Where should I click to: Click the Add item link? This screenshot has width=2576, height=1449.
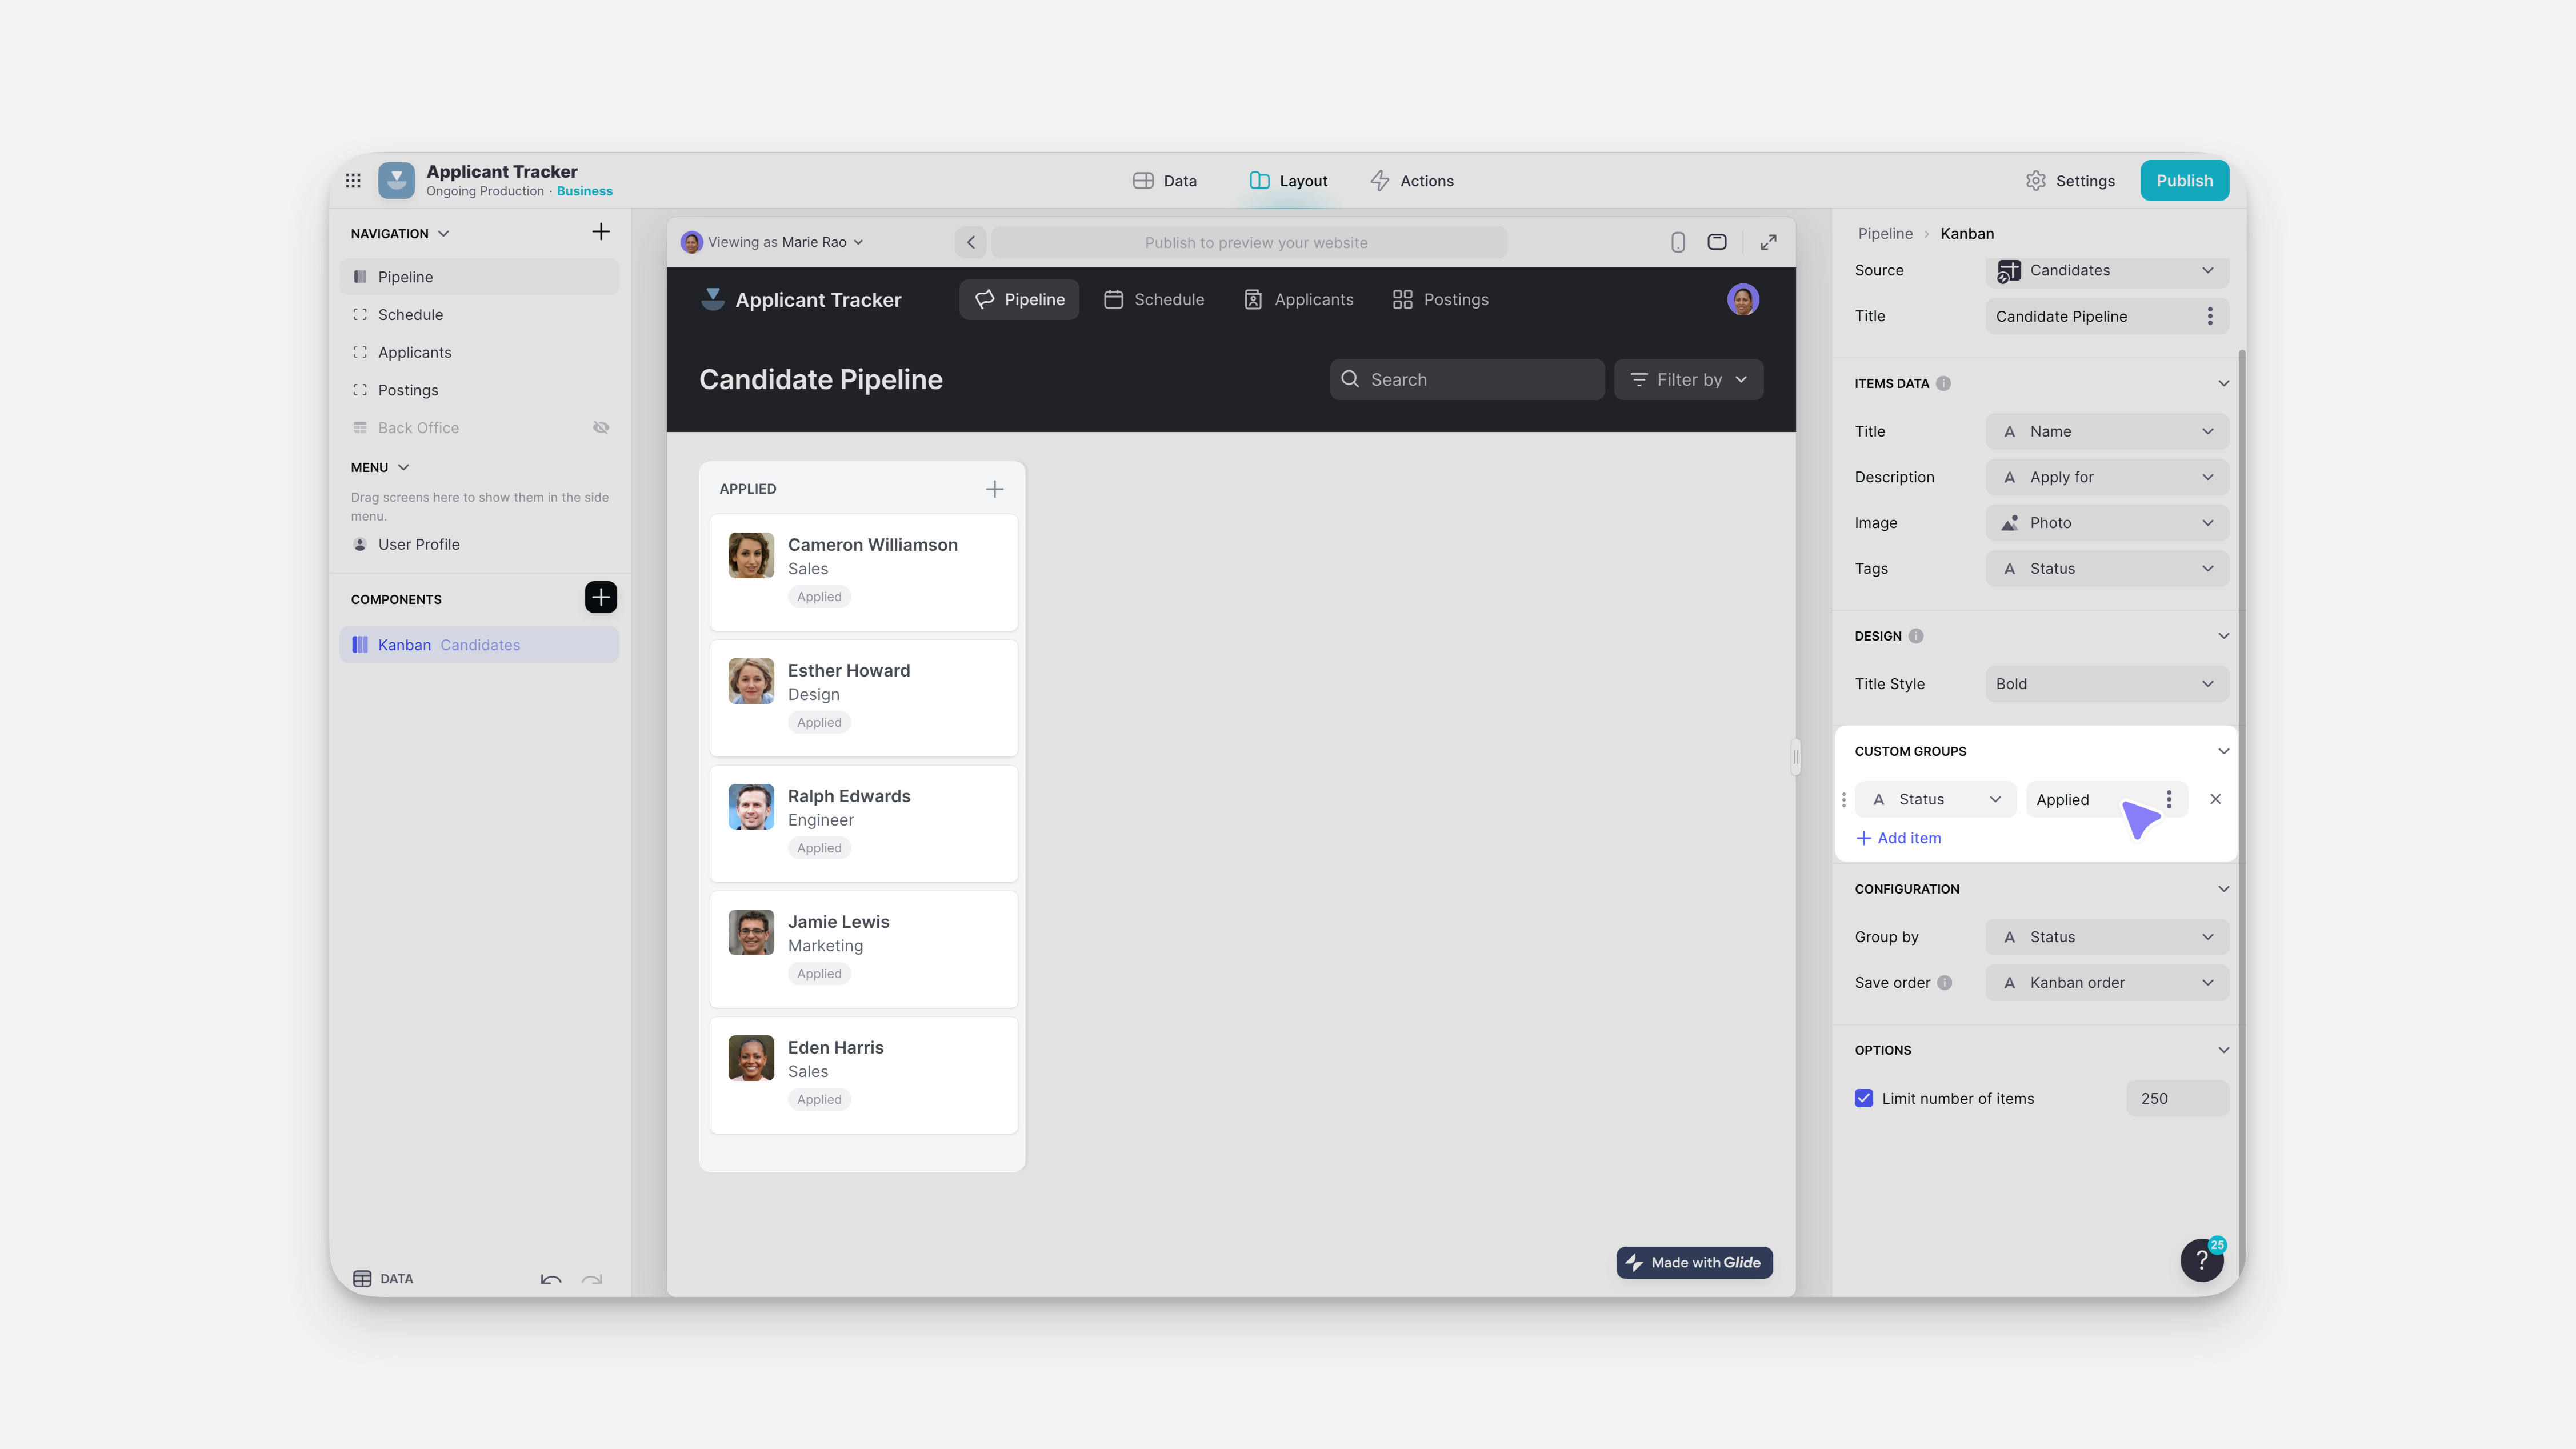tap(1898, 838)
